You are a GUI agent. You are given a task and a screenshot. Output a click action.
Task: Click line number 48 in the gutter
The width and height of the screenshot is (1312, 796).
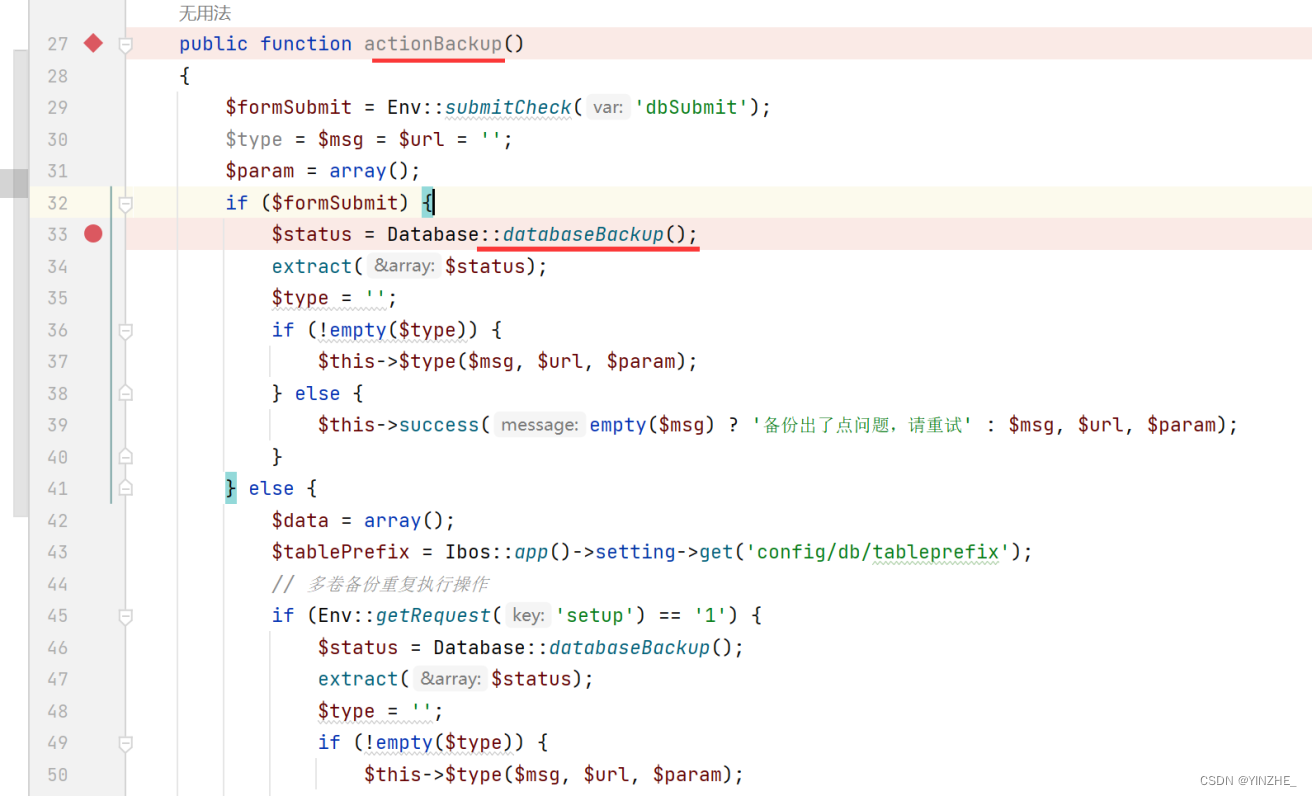[x=58, y=711]
